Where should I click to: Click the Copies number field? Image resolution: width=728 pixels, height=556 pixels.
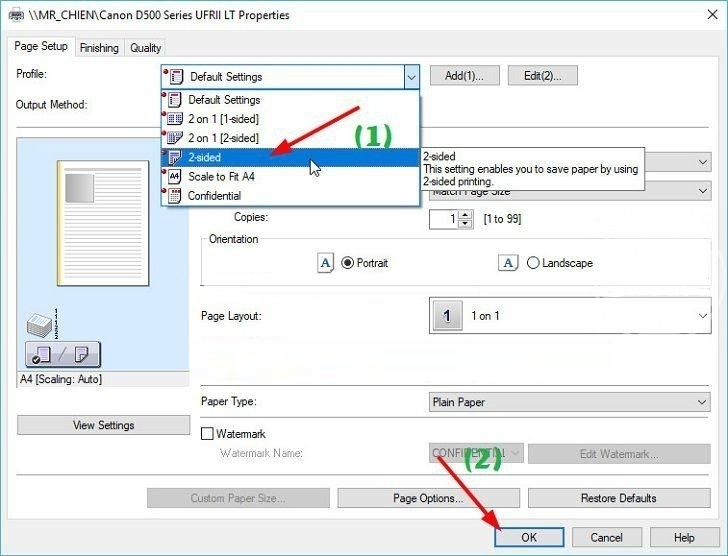pyautogui.click(x=444, y=219)
